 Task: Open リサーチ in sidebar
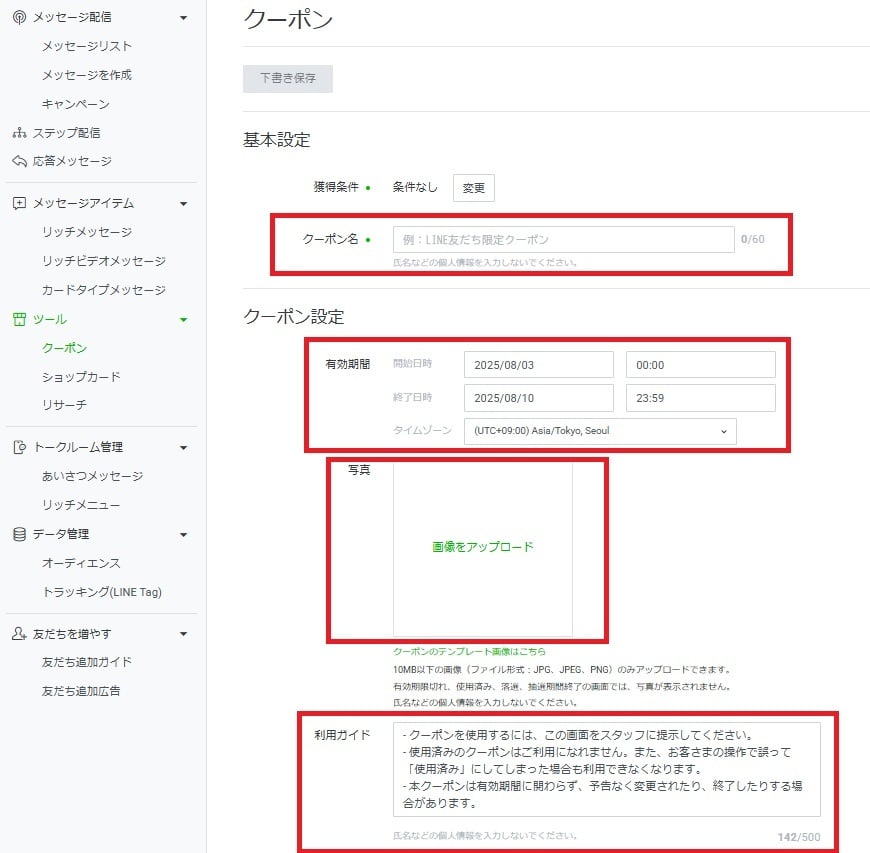pyautogui.click(x=64, y=405)
